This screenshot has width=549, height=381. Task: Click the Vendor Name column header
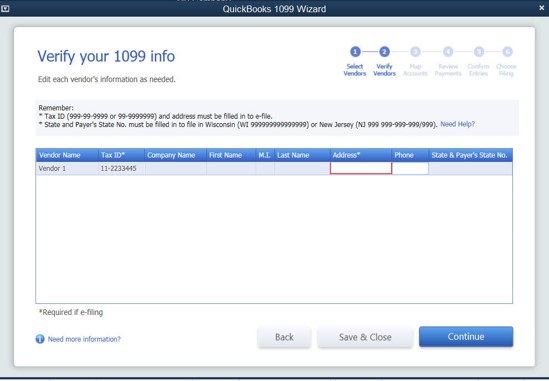point(67,155)
